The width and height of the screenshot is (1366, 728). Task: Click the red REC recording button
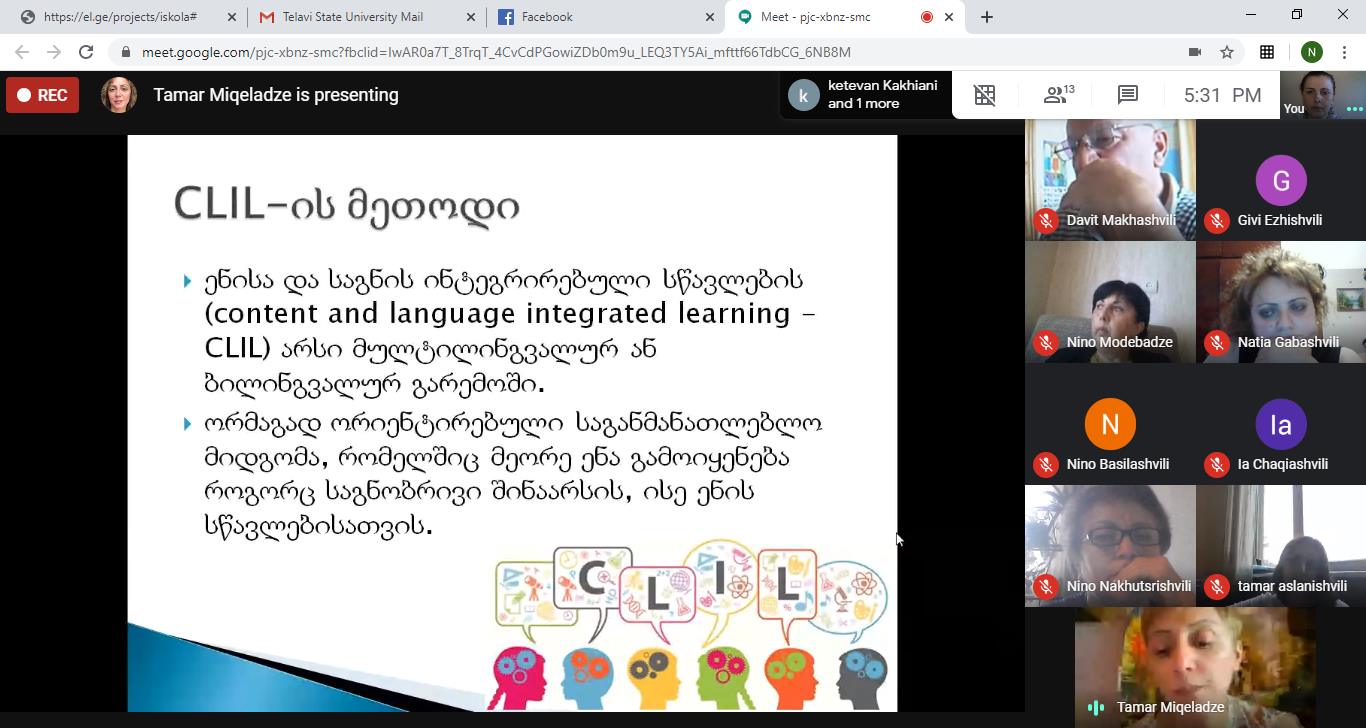click(x=42, y=95)
